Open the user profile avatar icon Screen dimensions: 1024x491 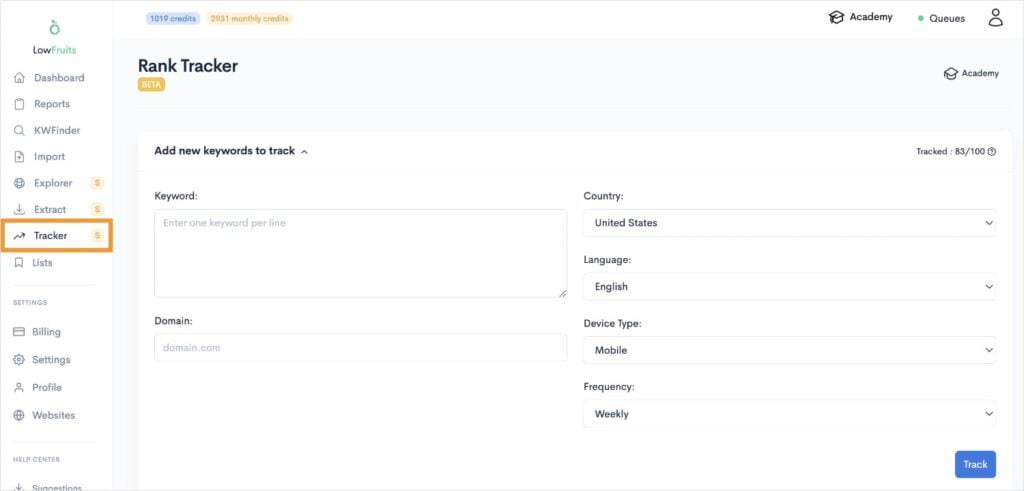(x=994, y=17)
